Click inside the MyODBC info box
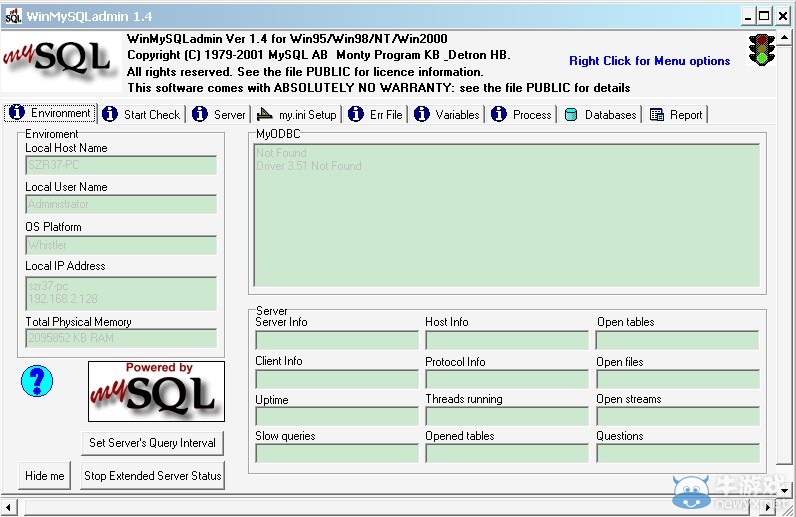The width and height of the screenshot is (796, 517). click(507, 215)
